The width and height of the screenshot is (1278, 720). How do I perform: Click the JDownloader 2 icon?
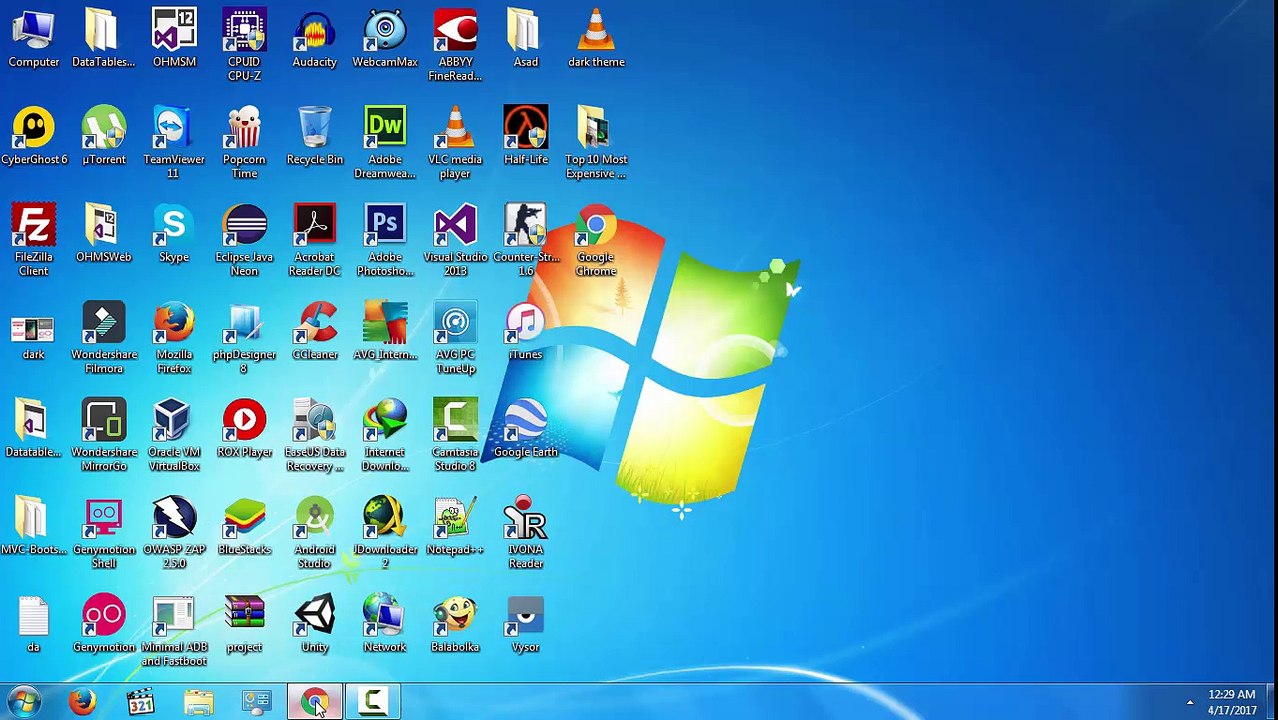click(x=385, y=534)
